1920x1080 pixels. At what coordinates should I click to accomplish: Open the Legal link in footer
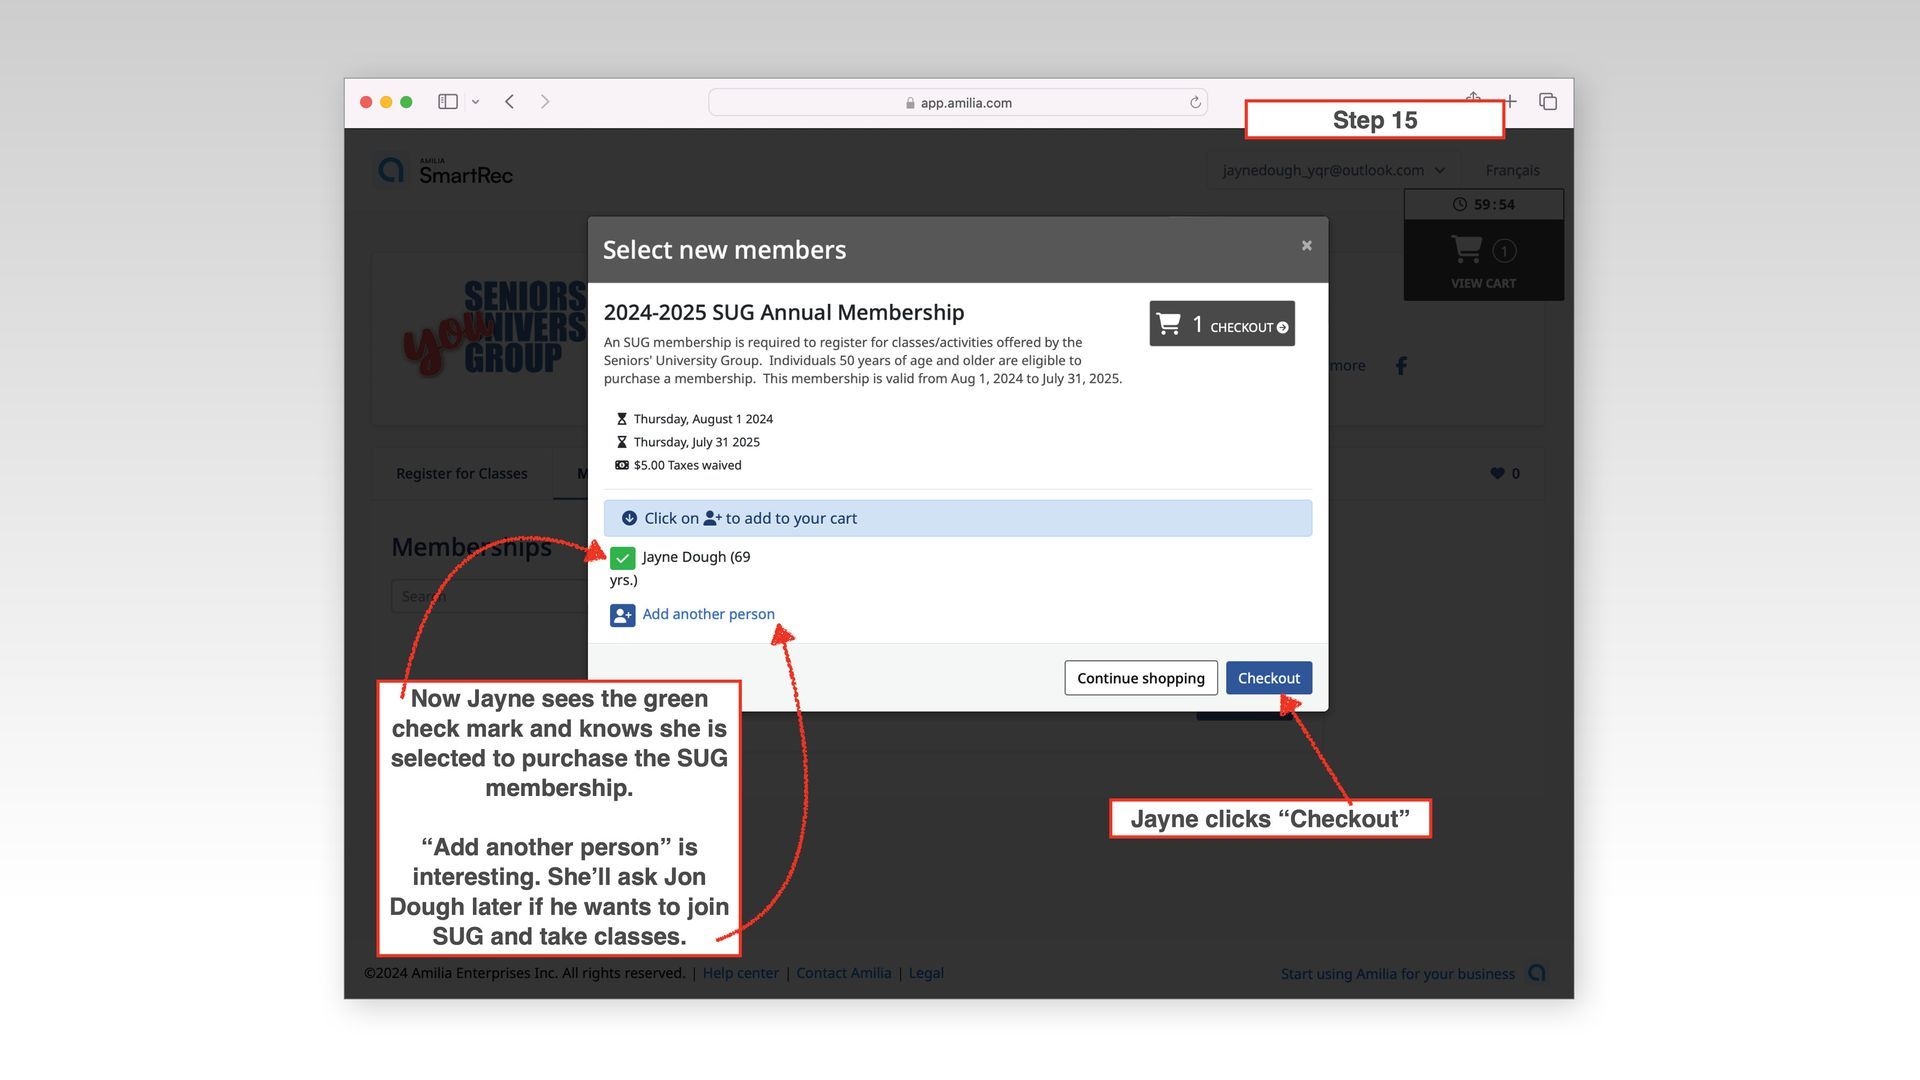click(x=926, y=973)
